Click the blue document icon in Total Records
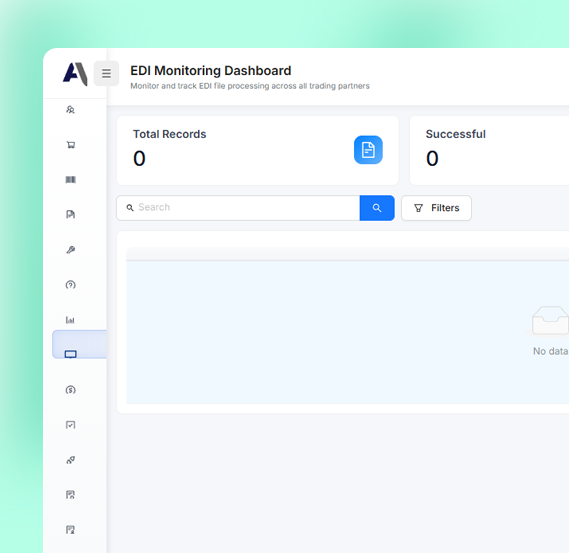 (x=368, y=150)
